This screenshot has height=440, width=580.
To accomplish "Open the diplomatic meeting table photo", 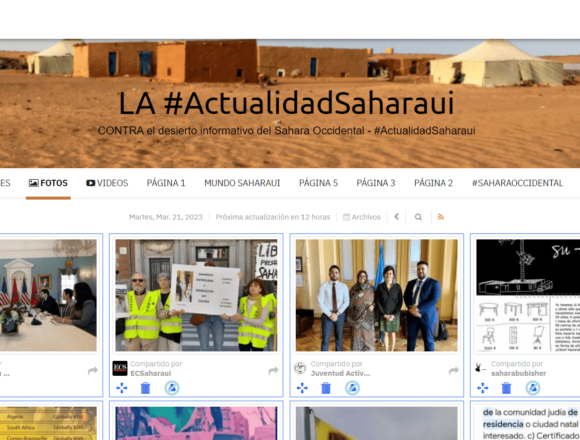I will (48, 295).
